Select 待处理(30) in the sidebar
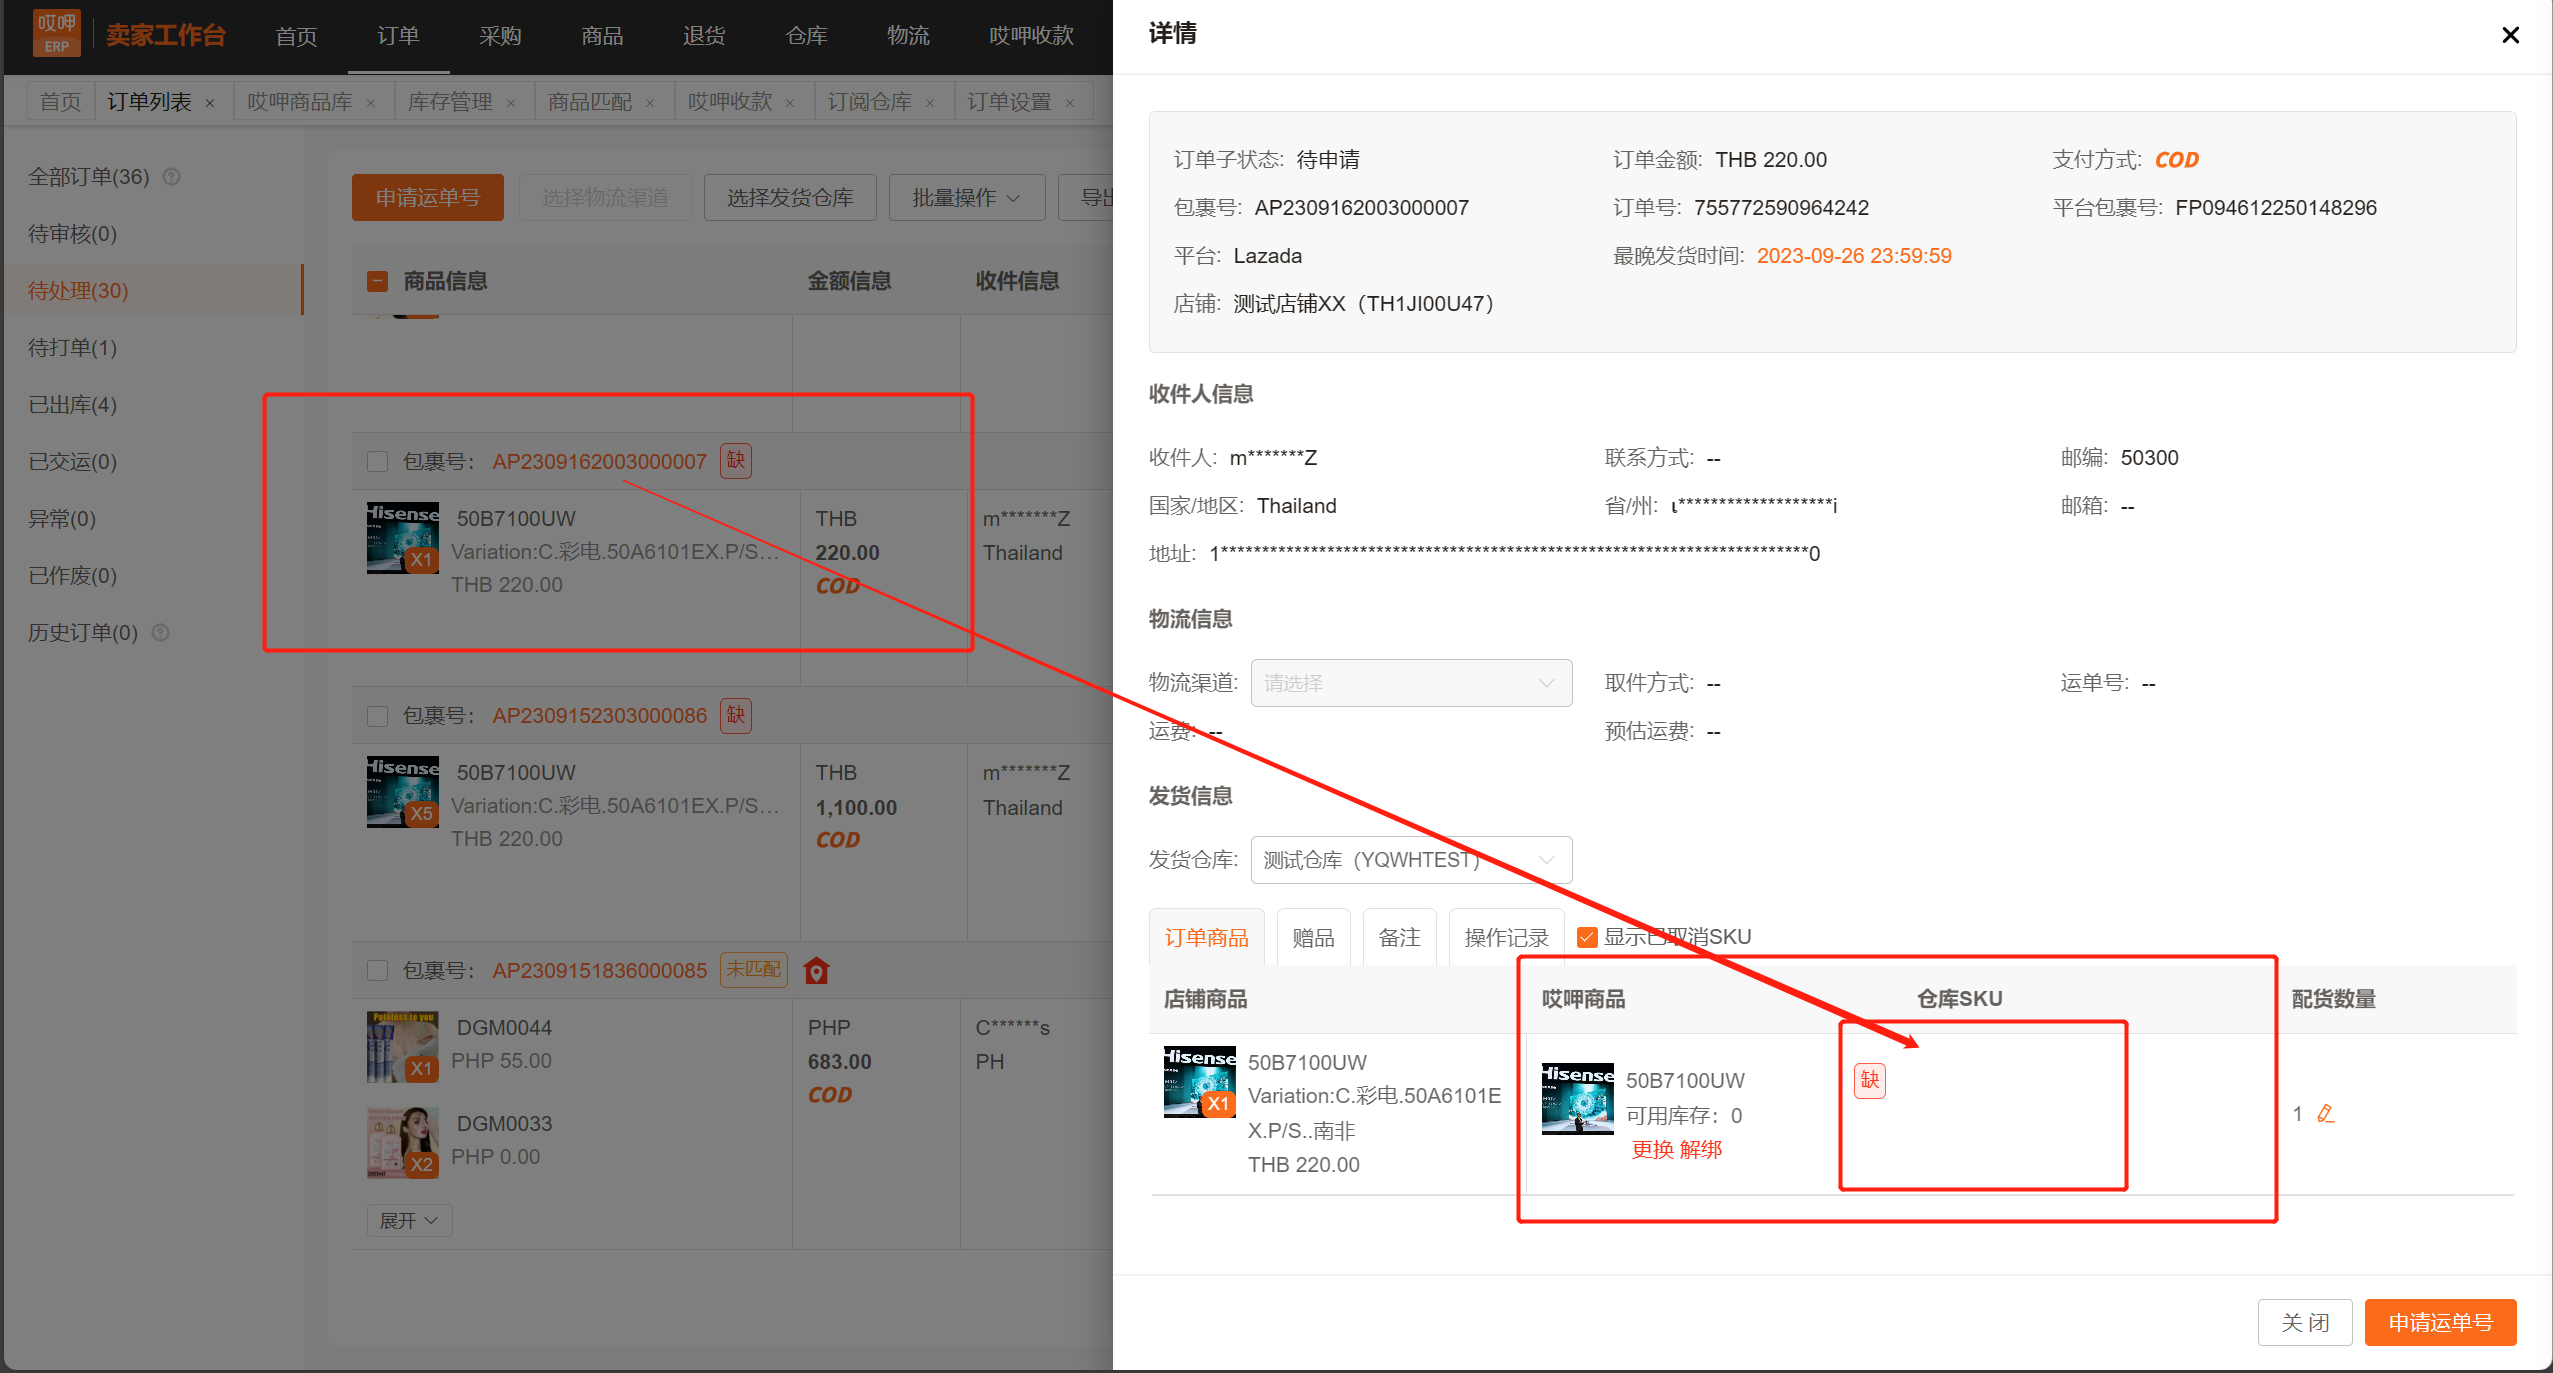Image resolution: width=2553 pixels, height=1373 pixels. click(x=153, y=290)
